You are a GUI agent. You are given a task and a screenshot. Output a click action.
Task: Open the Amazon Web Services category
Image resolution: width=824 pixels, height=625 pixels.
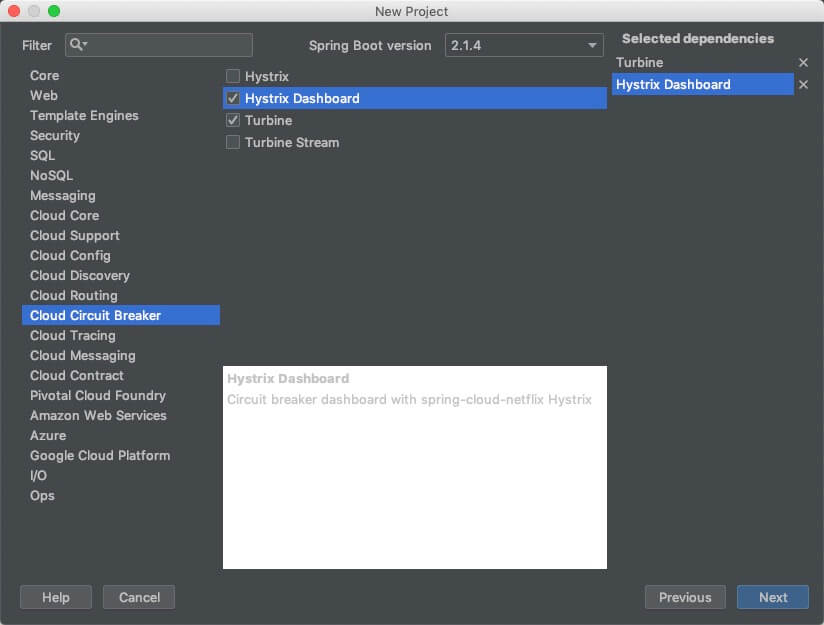pyautogui.click(x=121, y=415)
